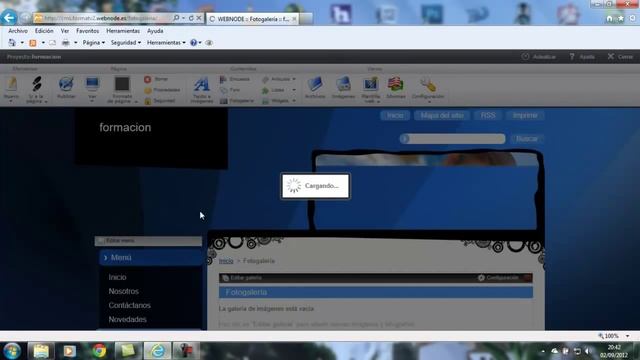Expand the Seguridad dropdown in IE command bar
This screenshot has height=360, width=640.
[x=126, y=42]
